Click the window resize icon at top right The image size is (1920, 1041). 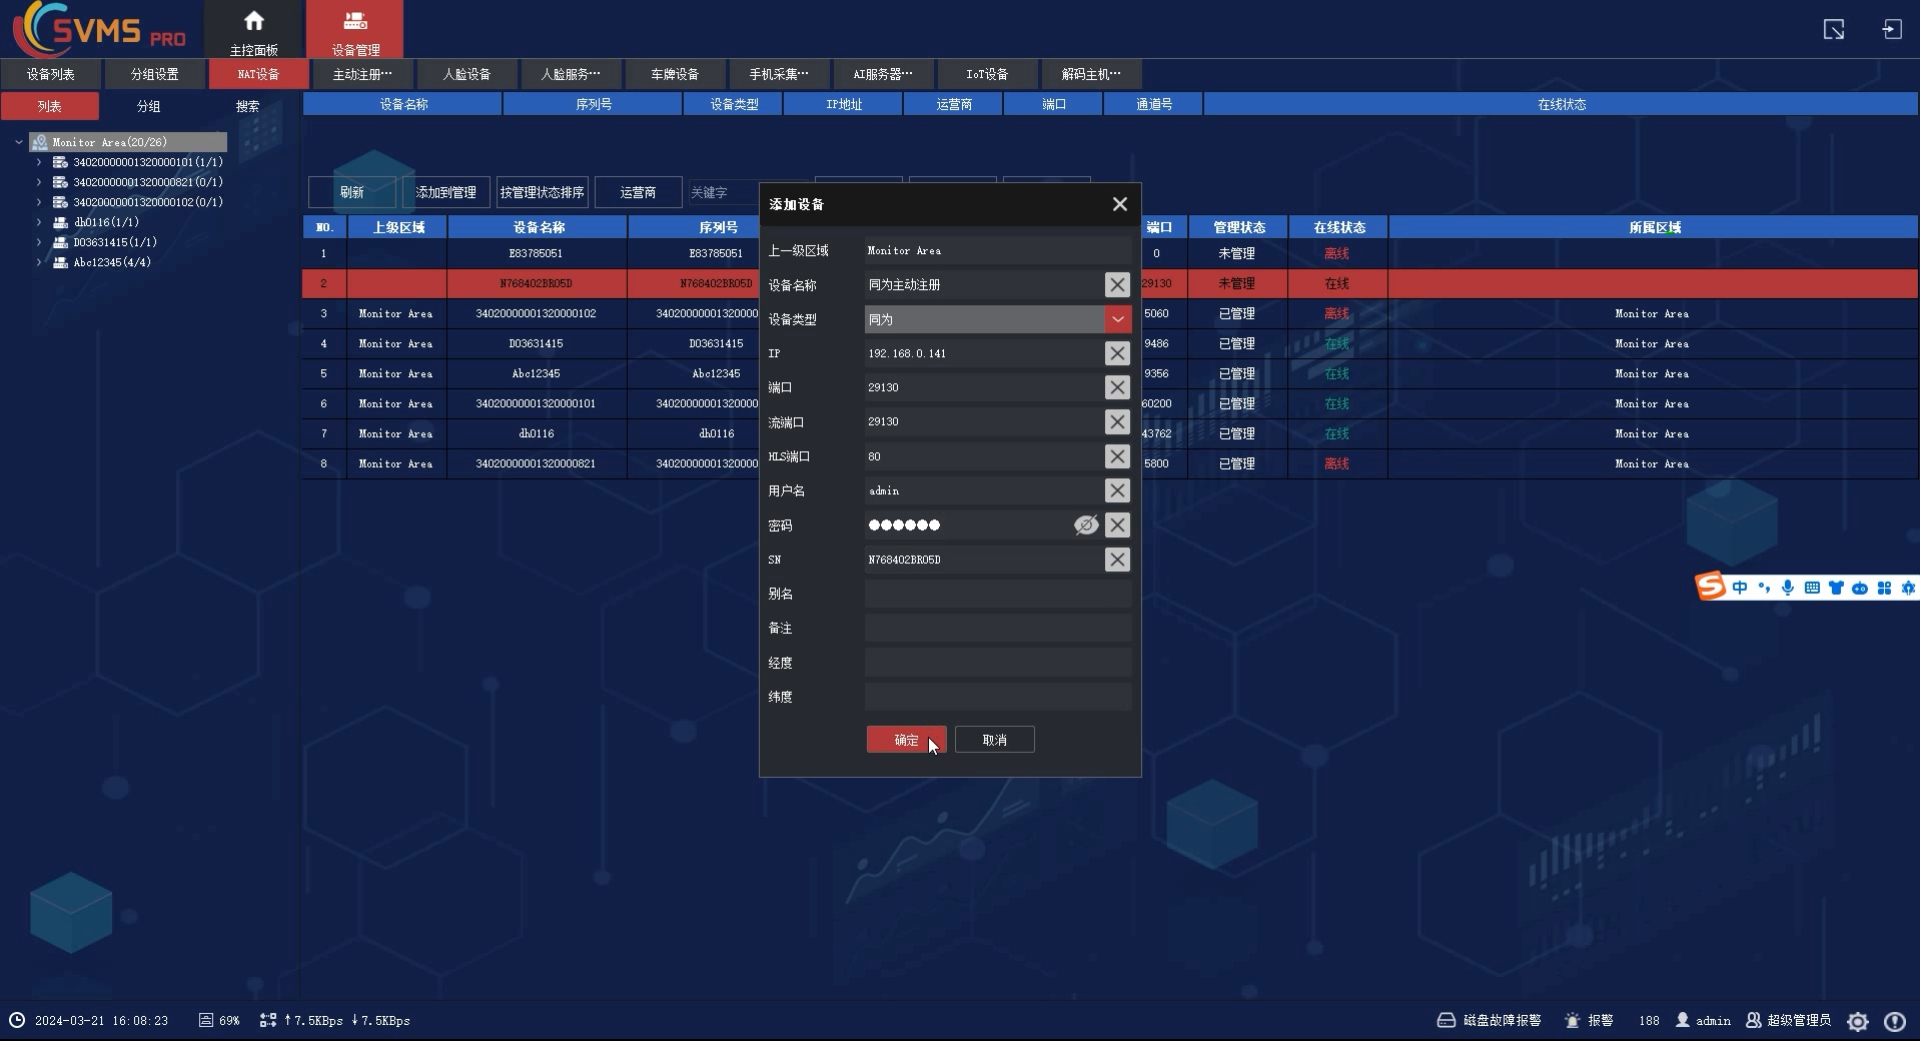[1833, 29]
